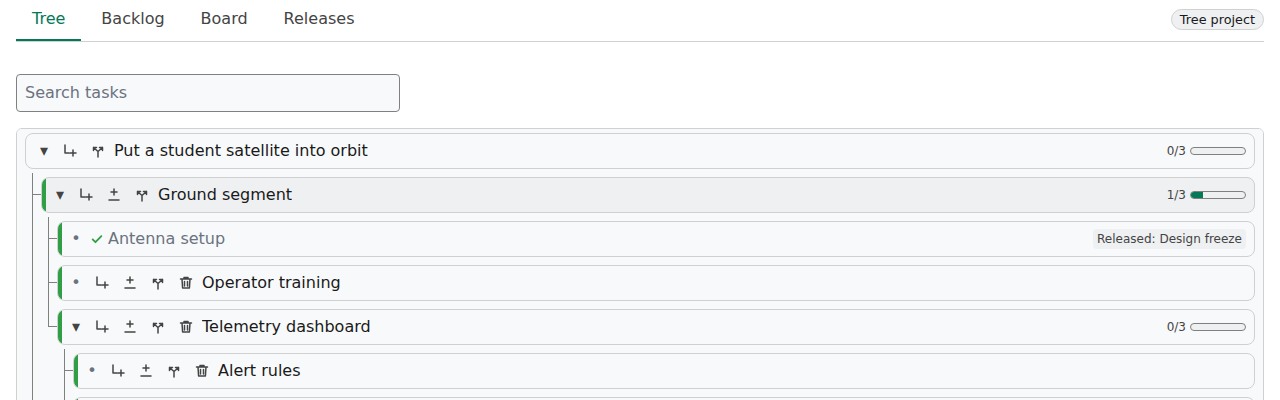Image resolution: width=1280 pixels, height=400 pixels.
Task: Collapse the Ground segment subtree
Action: [x=60, y=195]
